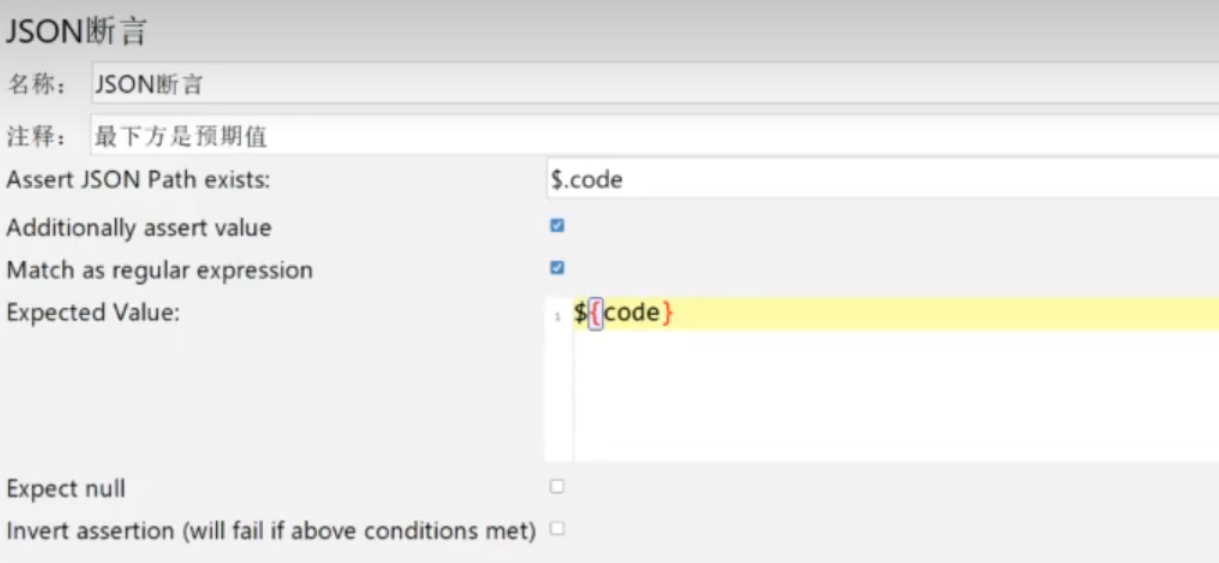Uncheck Match as regular expression checkbox
This screenshot has width=1219, height=563.
tap(557, 268)
